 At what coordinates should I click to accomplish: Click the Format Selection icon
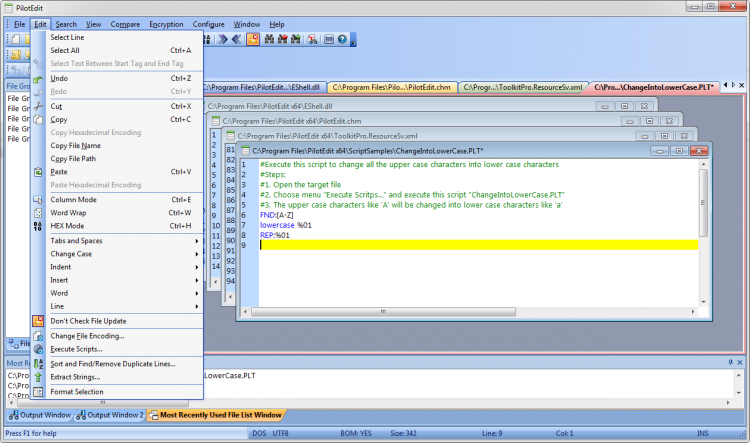[39, 391]
